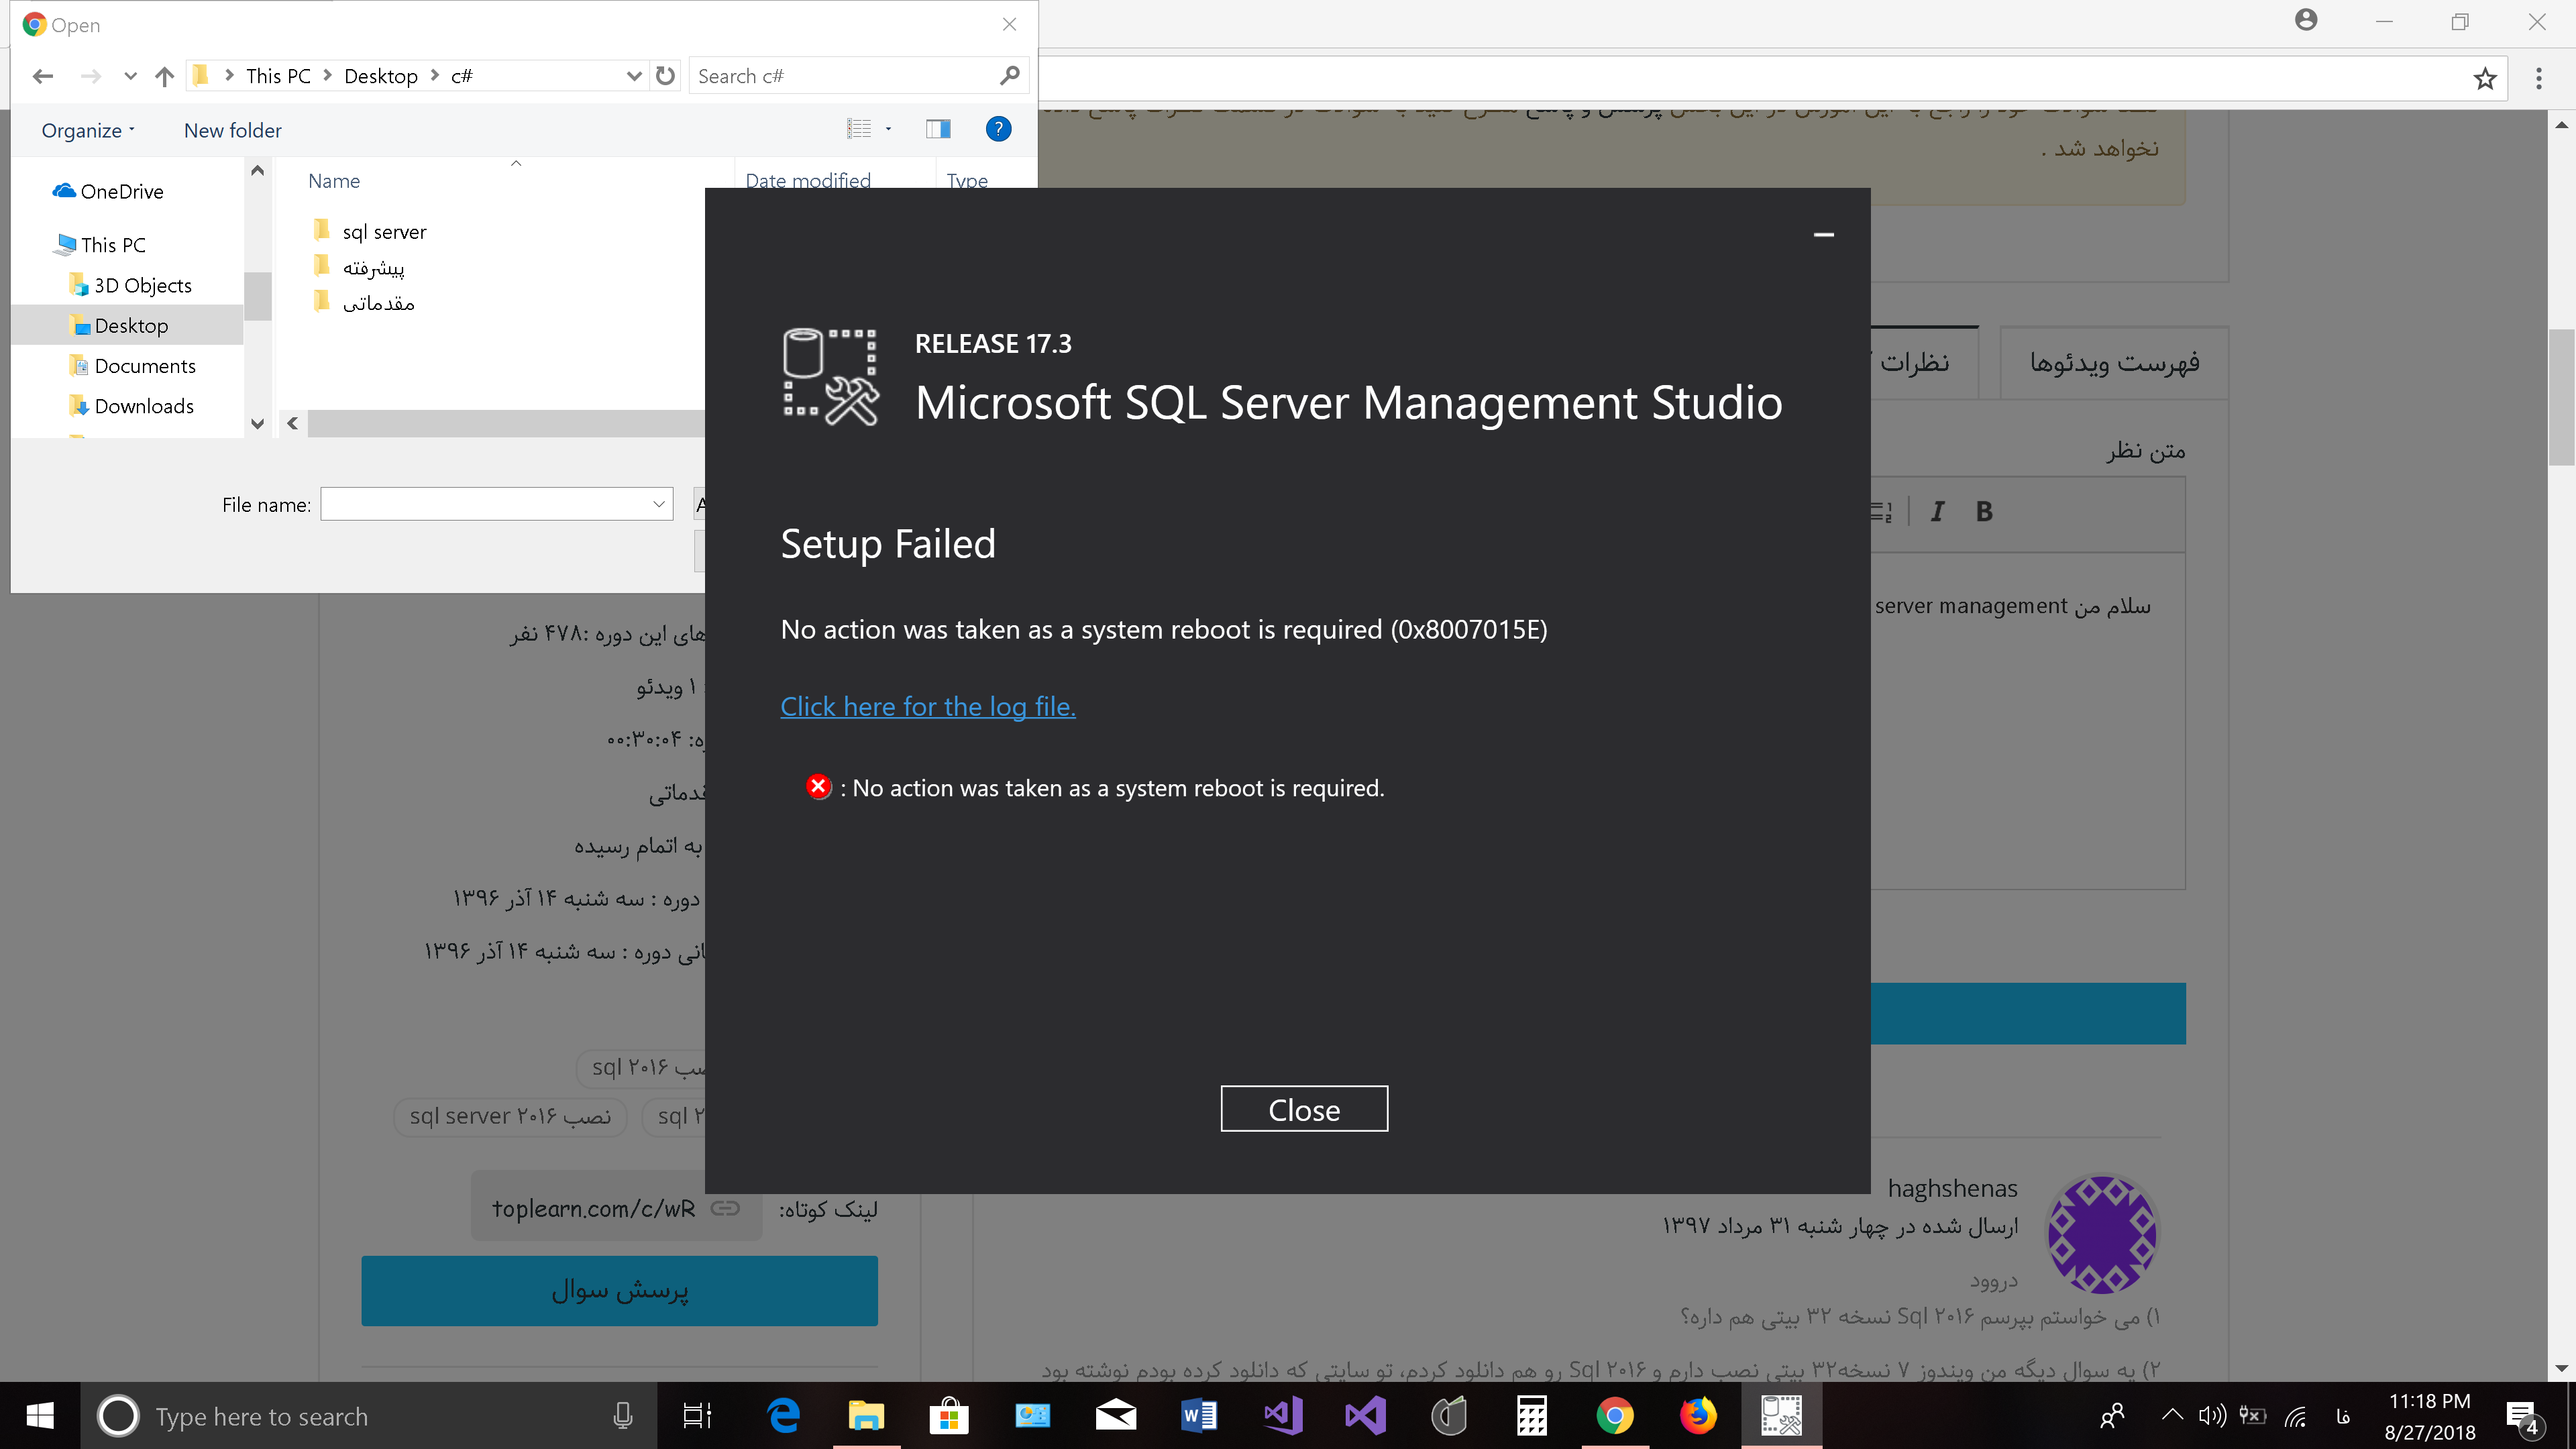Open recent locations dropdown in Open dialog
2576x1449 pixels.
coord(130,76)
